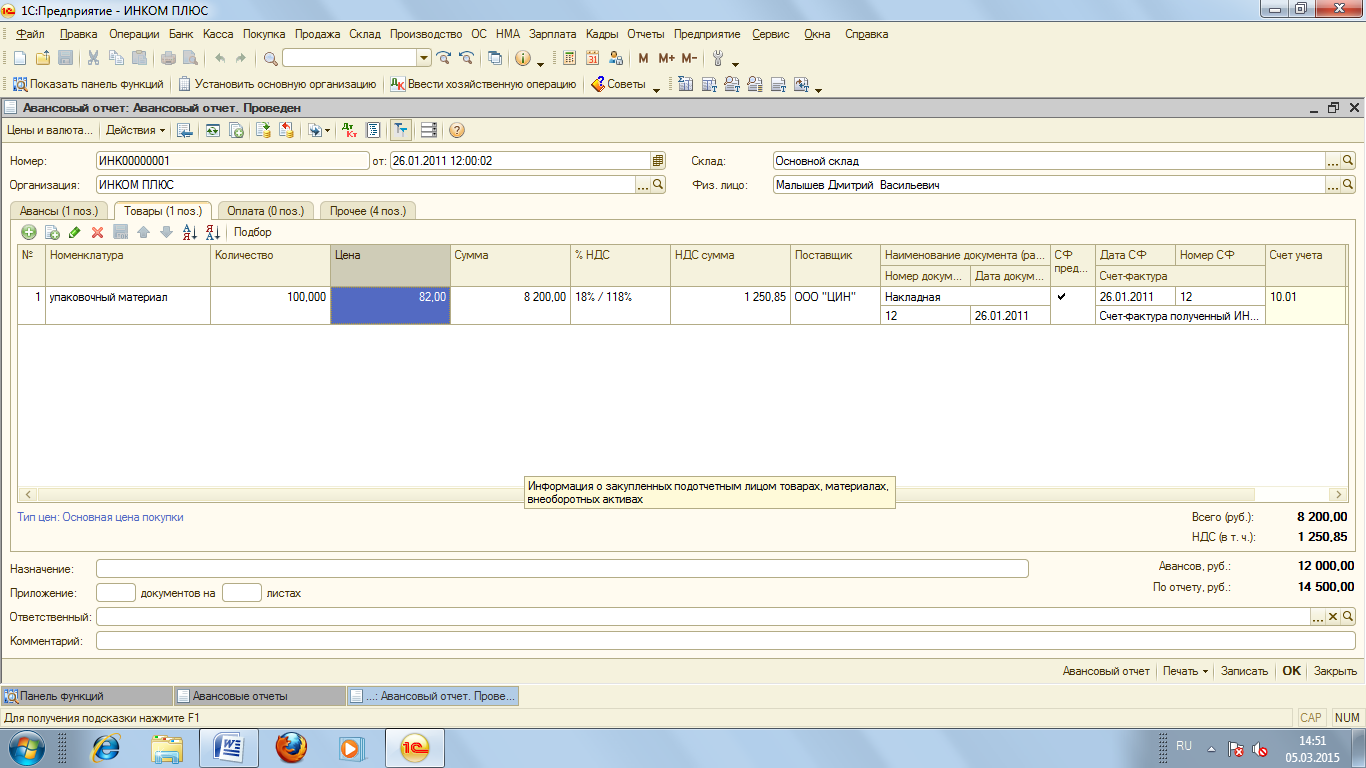This screenshot has width=1366, height=768.
Task: Click the ООО "ЦИН" supplier cell
Action: (x=835, y=305)
